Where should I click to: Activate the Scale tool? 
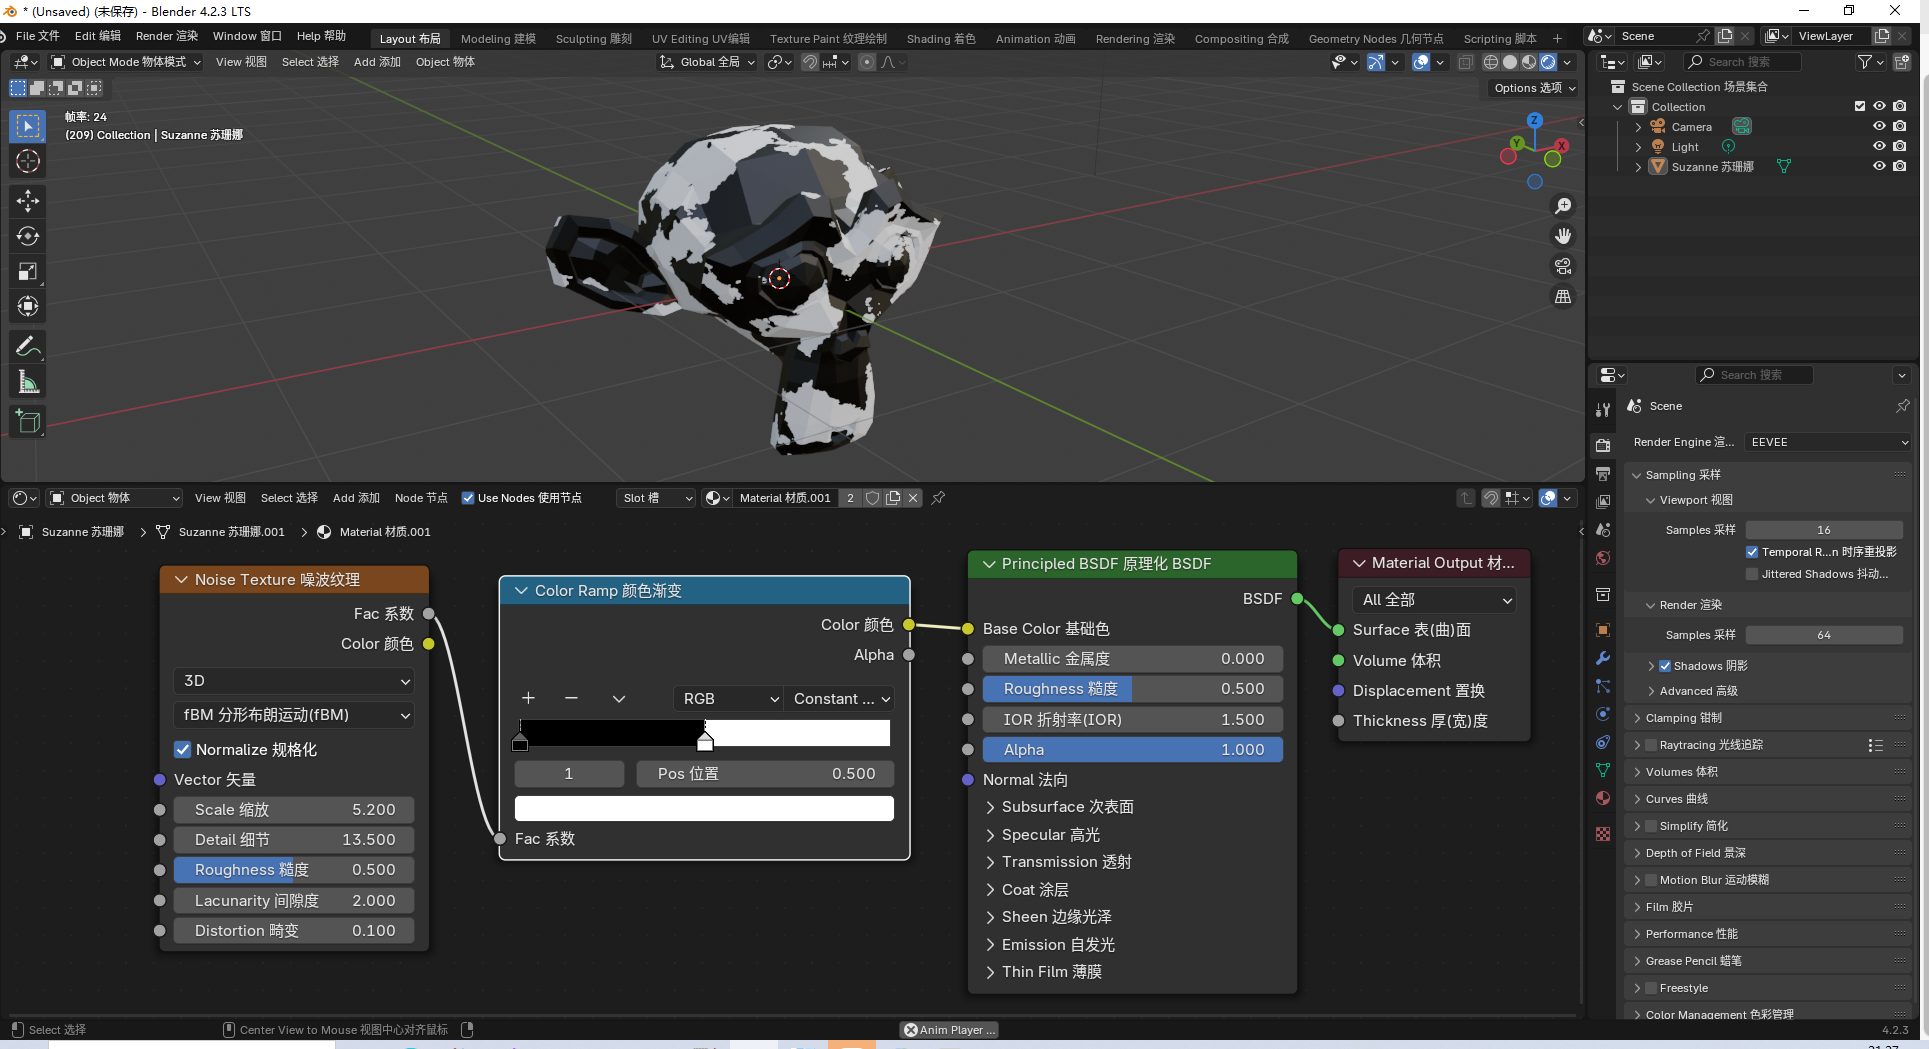point(28,271)
